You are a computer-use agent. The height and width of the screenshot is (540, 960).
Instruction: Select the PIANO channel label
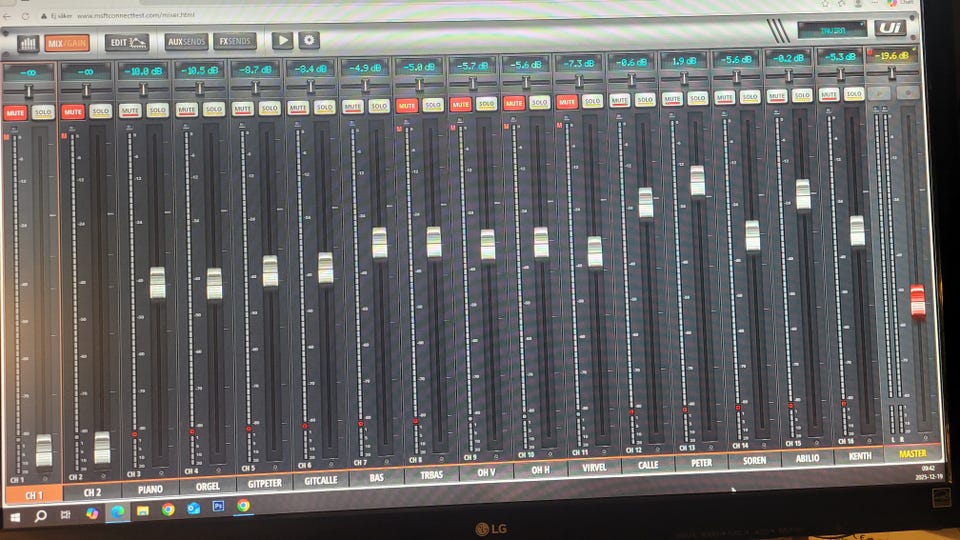point(150,489)
